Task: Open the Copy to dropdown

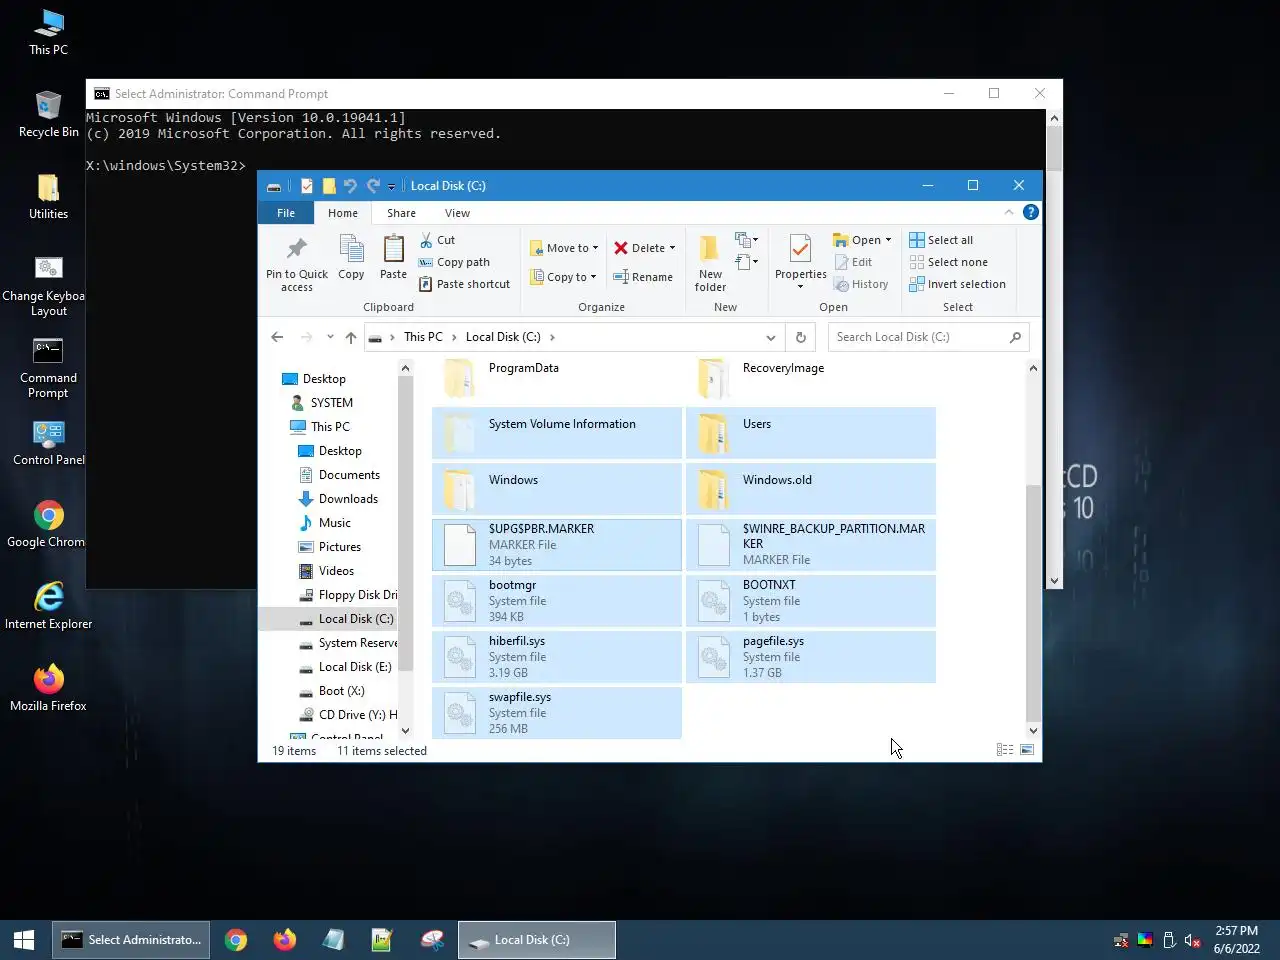Action: tap(563, 277)
